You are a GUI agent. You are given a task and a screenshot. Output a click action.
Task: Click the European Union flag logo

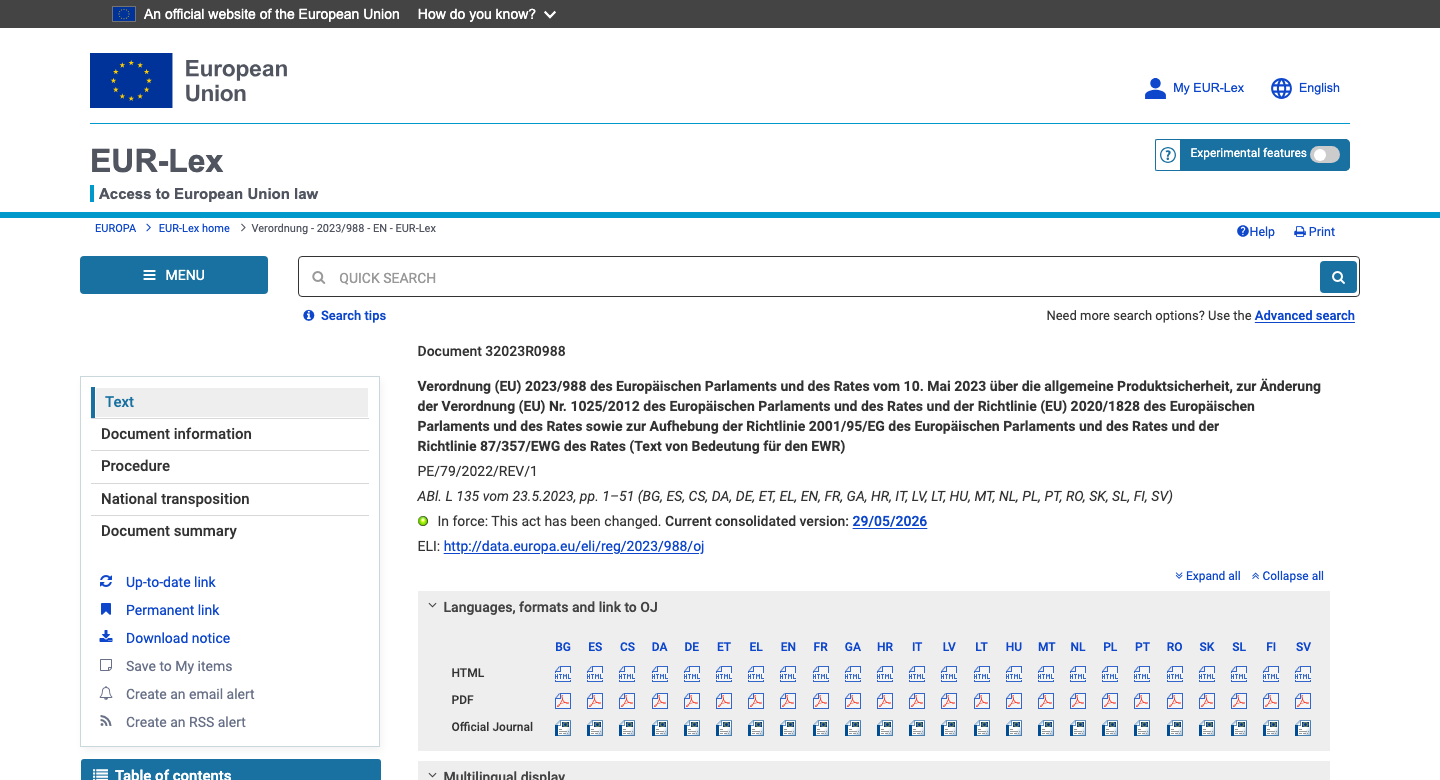131,81
